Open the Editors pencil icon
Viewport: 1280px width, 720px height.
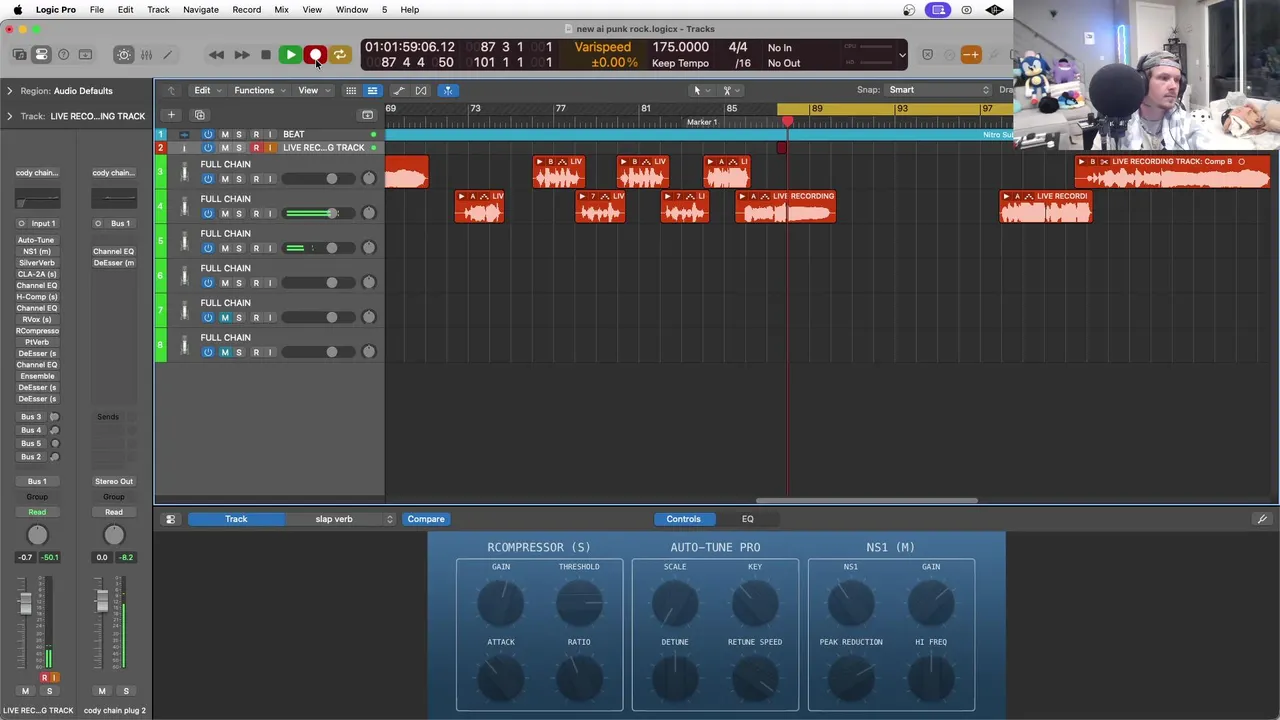click(168, 55)
